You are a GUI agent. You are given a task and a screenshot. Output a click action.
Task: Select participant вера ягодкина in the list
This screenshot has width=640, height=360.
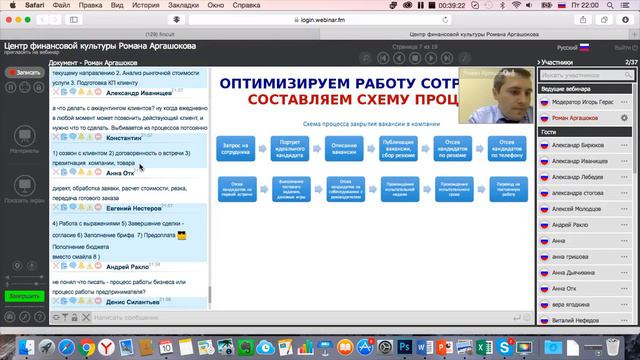coord(585,304)
